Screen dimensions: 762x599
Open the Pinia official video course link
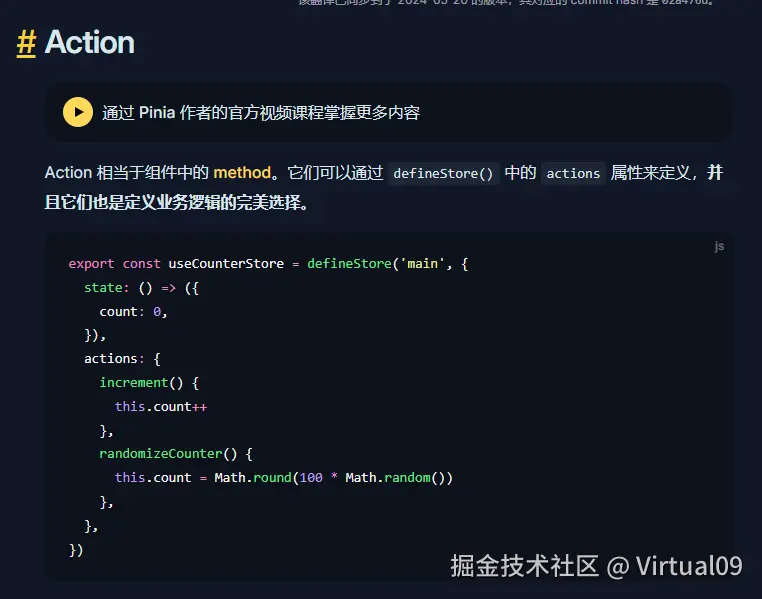point(260,112)
